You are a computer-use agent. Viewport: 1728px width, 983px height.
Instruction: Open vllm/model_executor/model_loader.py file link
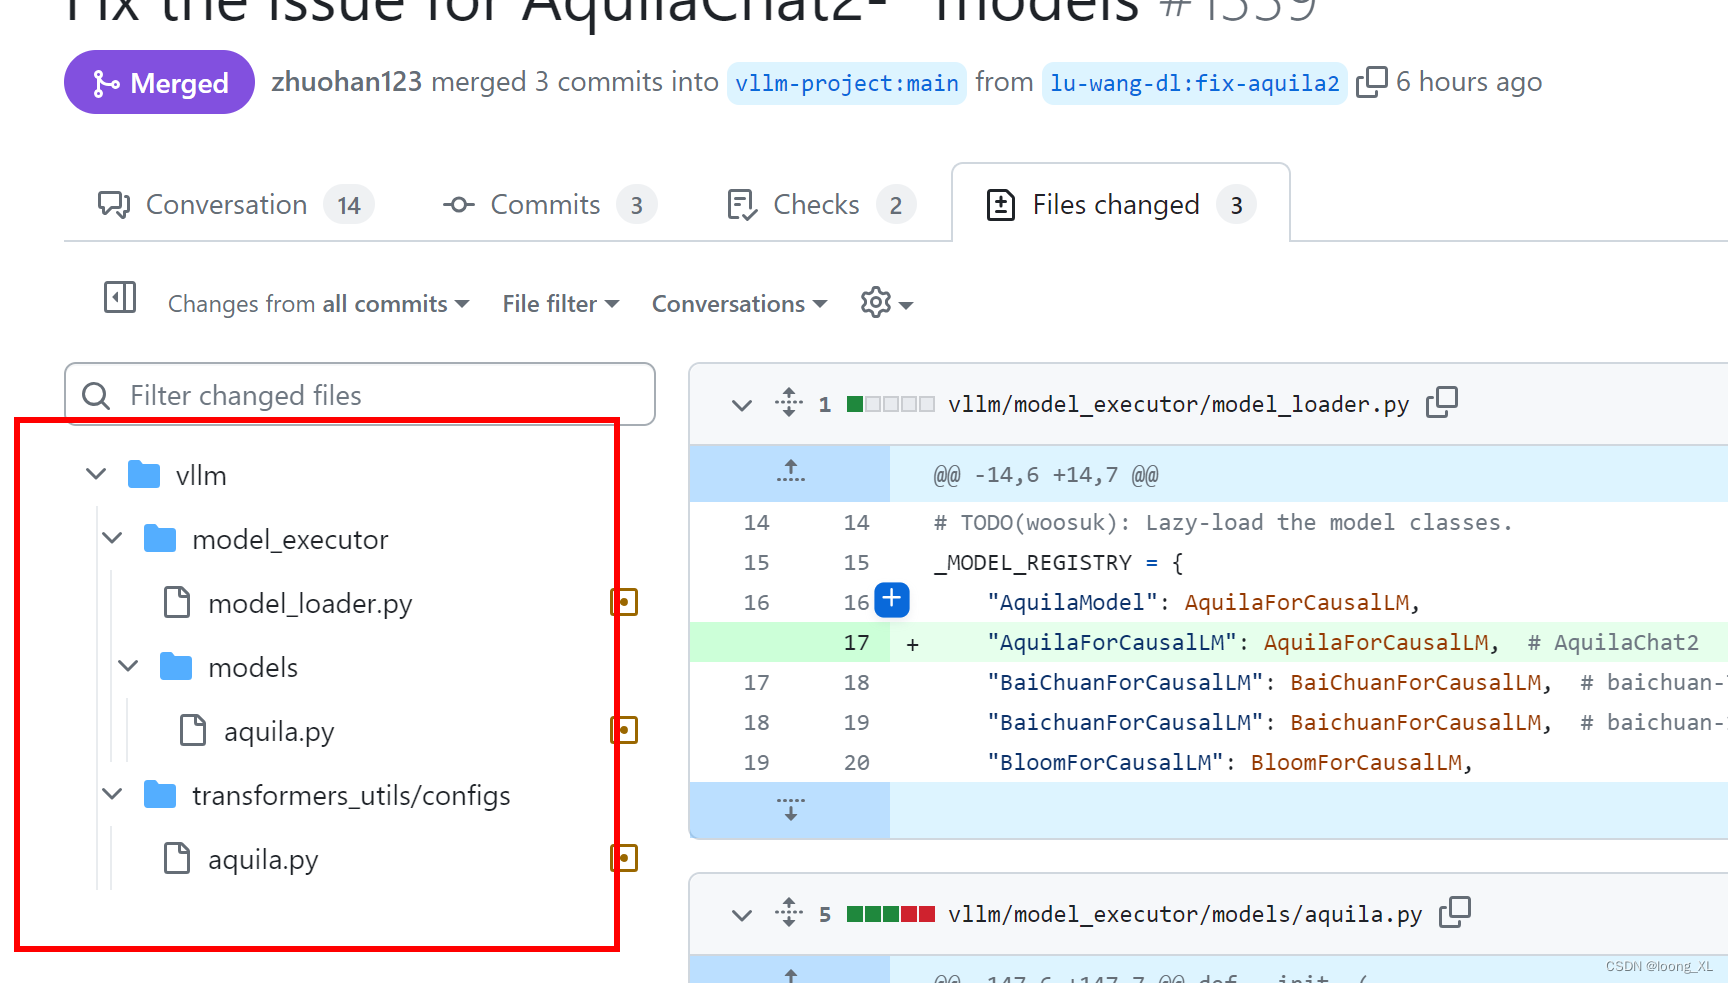1178,404
